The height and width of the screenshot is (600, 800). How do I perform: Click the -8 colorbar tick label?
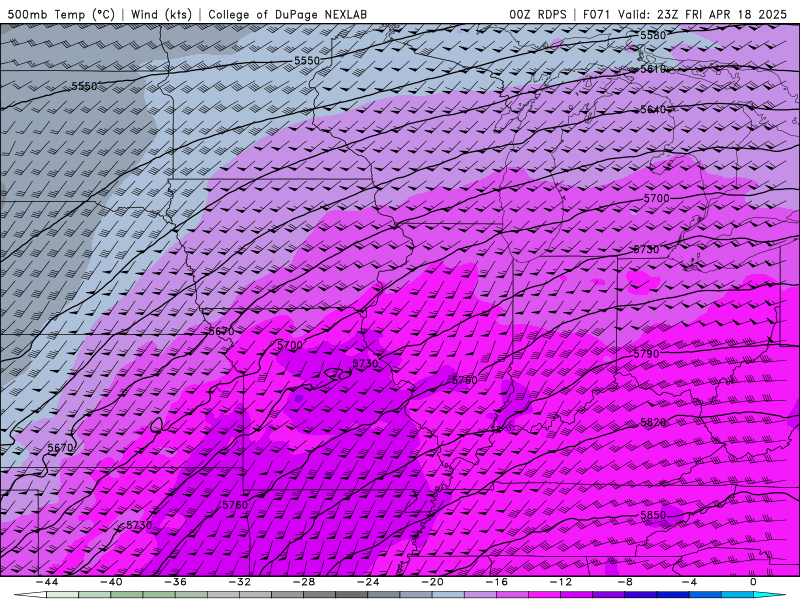click(626, 582)
